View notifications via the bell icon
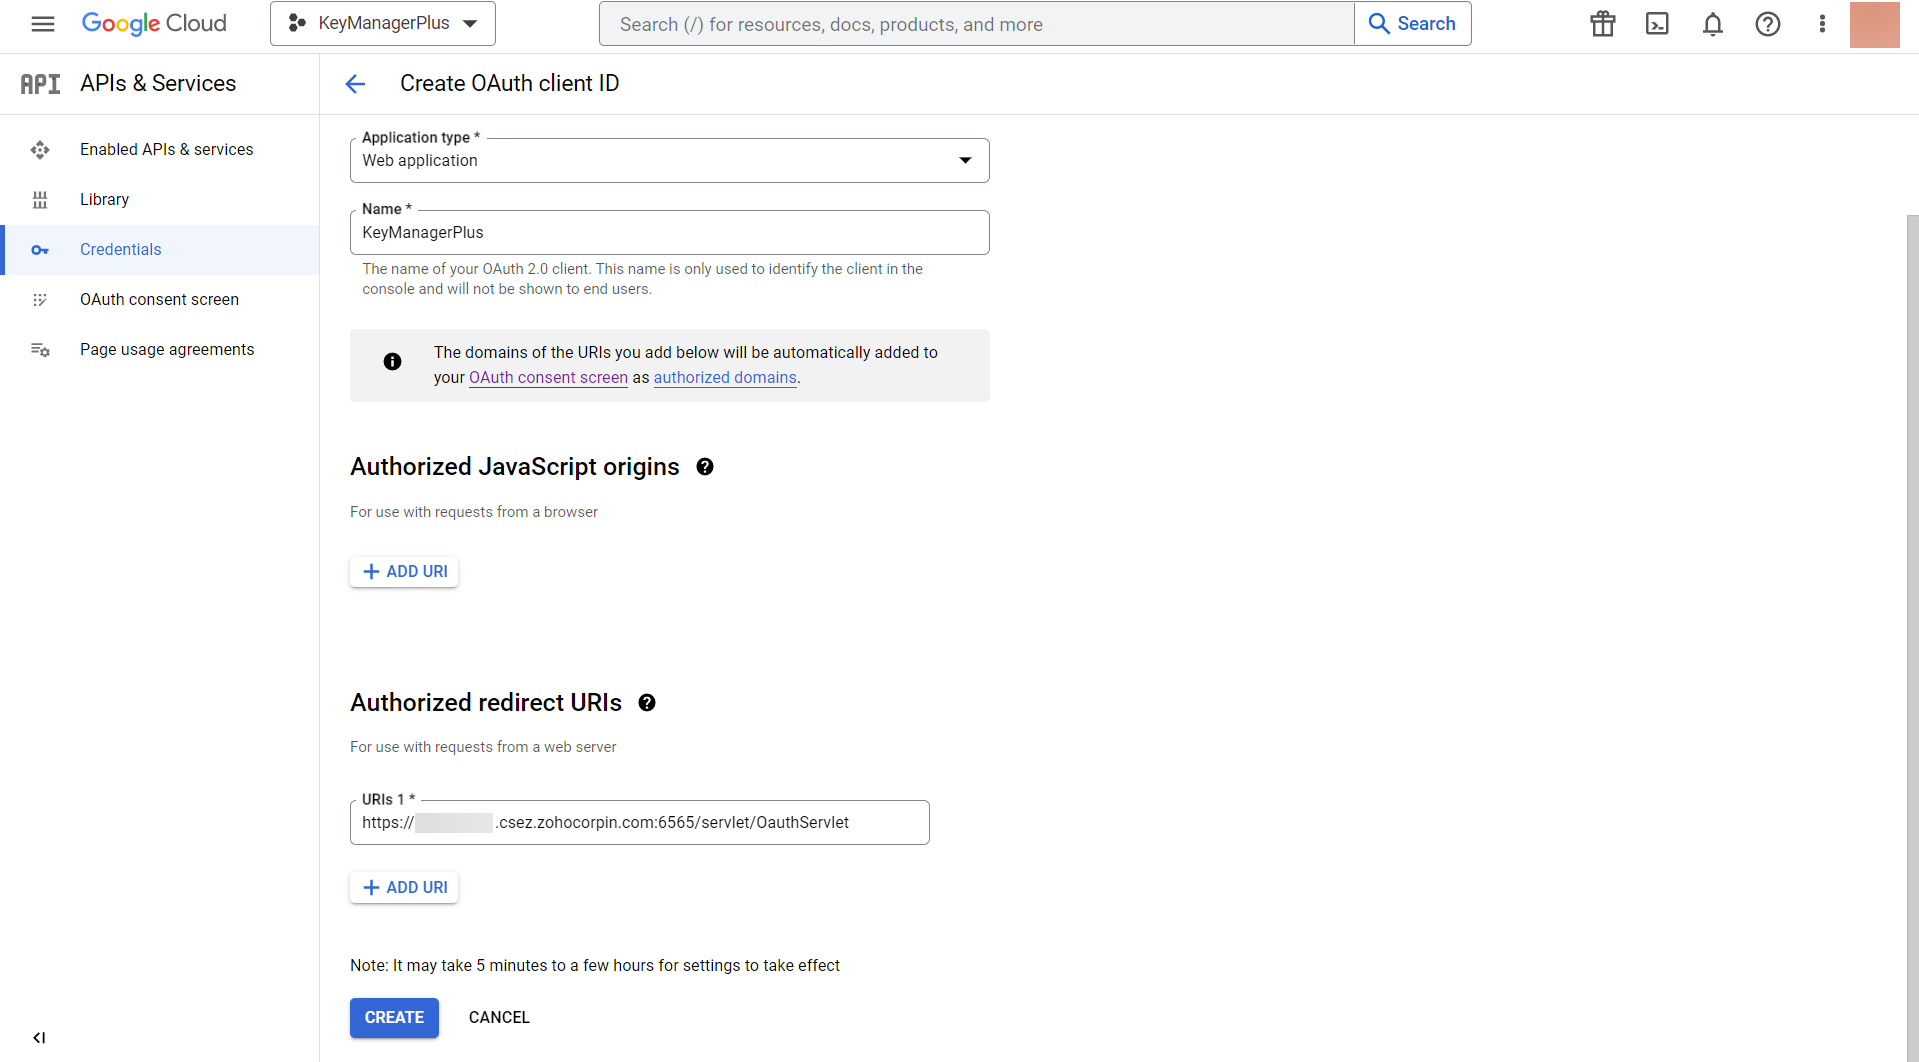 coord(1712,23)
